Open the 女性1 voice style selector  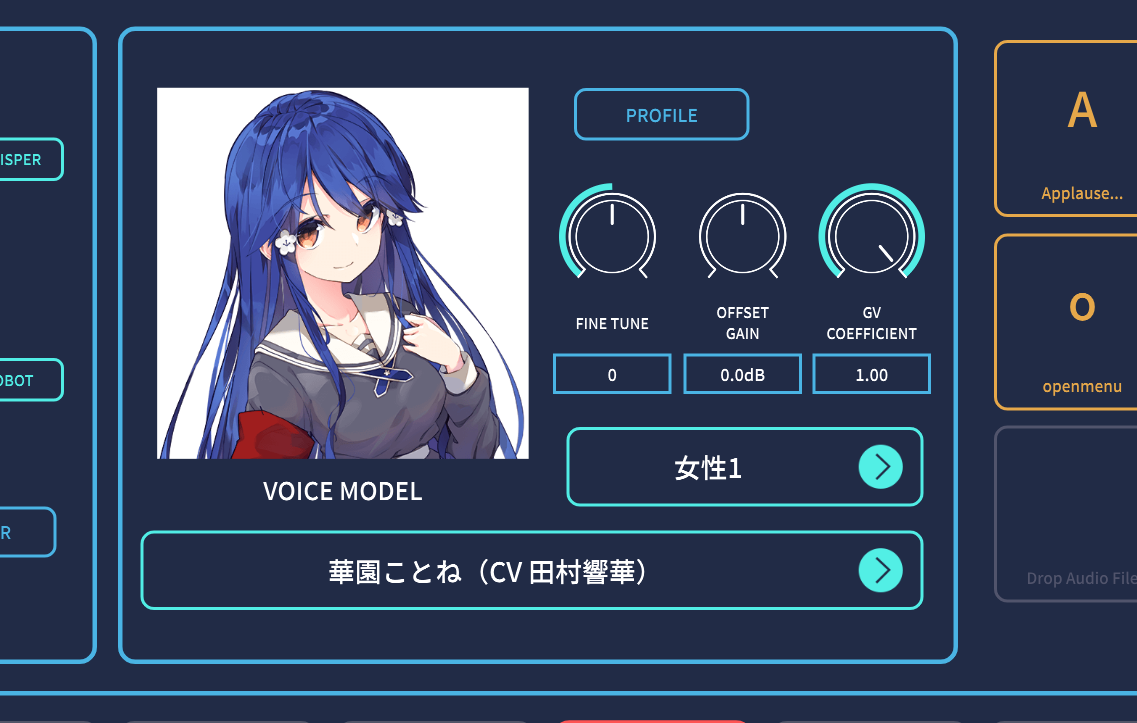[745, 467]
